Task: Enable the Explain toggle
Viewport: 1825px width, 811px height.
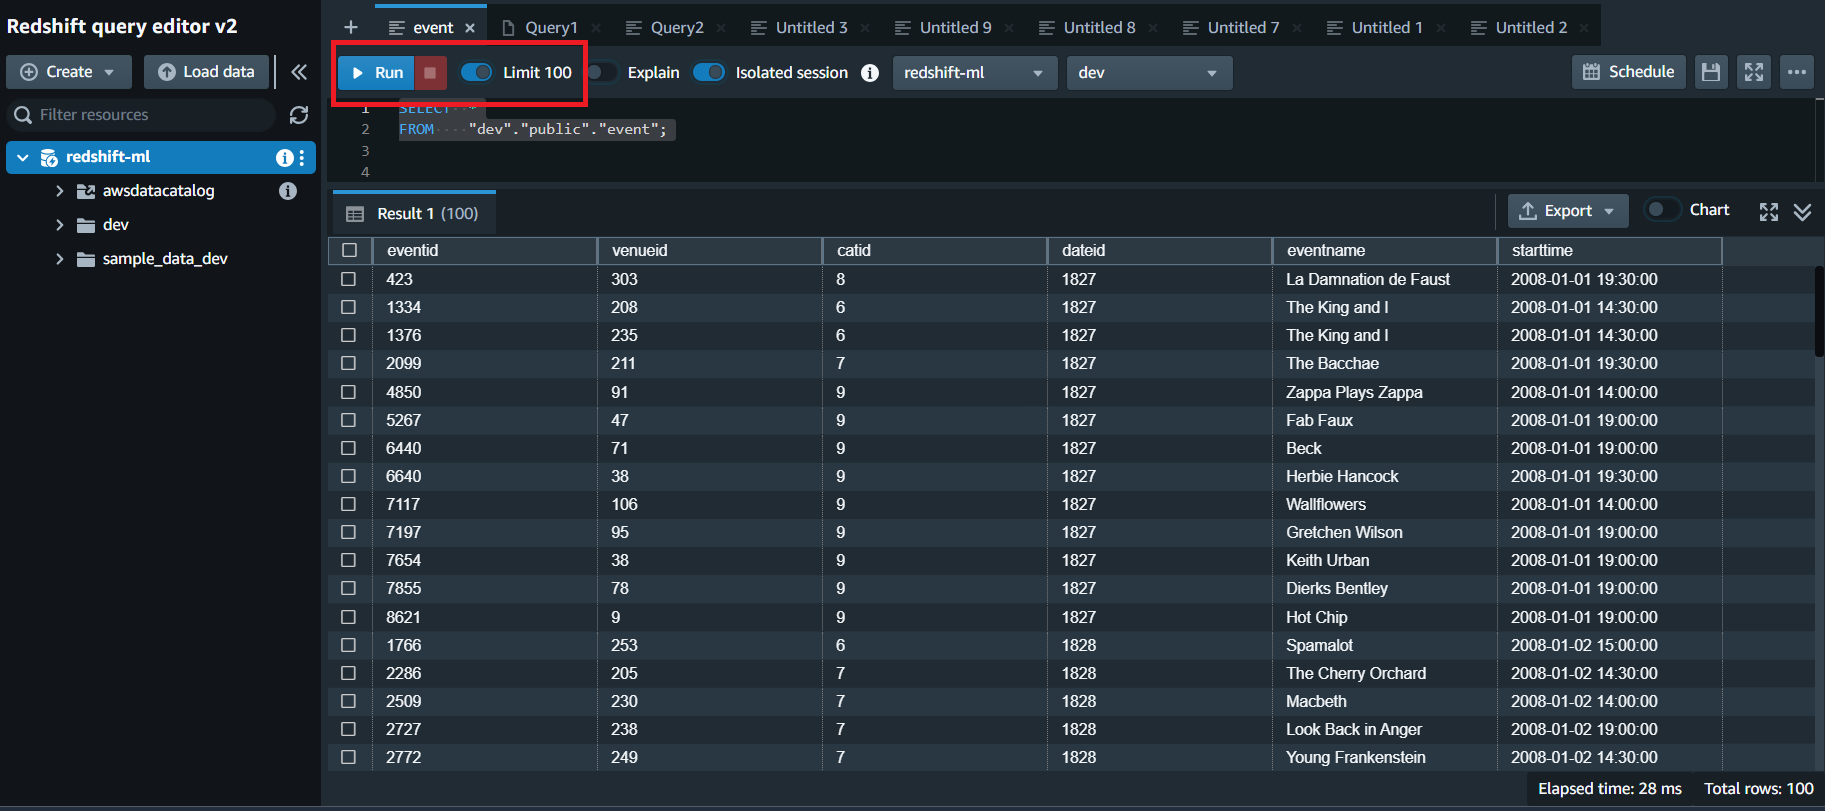Action: [602, 72]
